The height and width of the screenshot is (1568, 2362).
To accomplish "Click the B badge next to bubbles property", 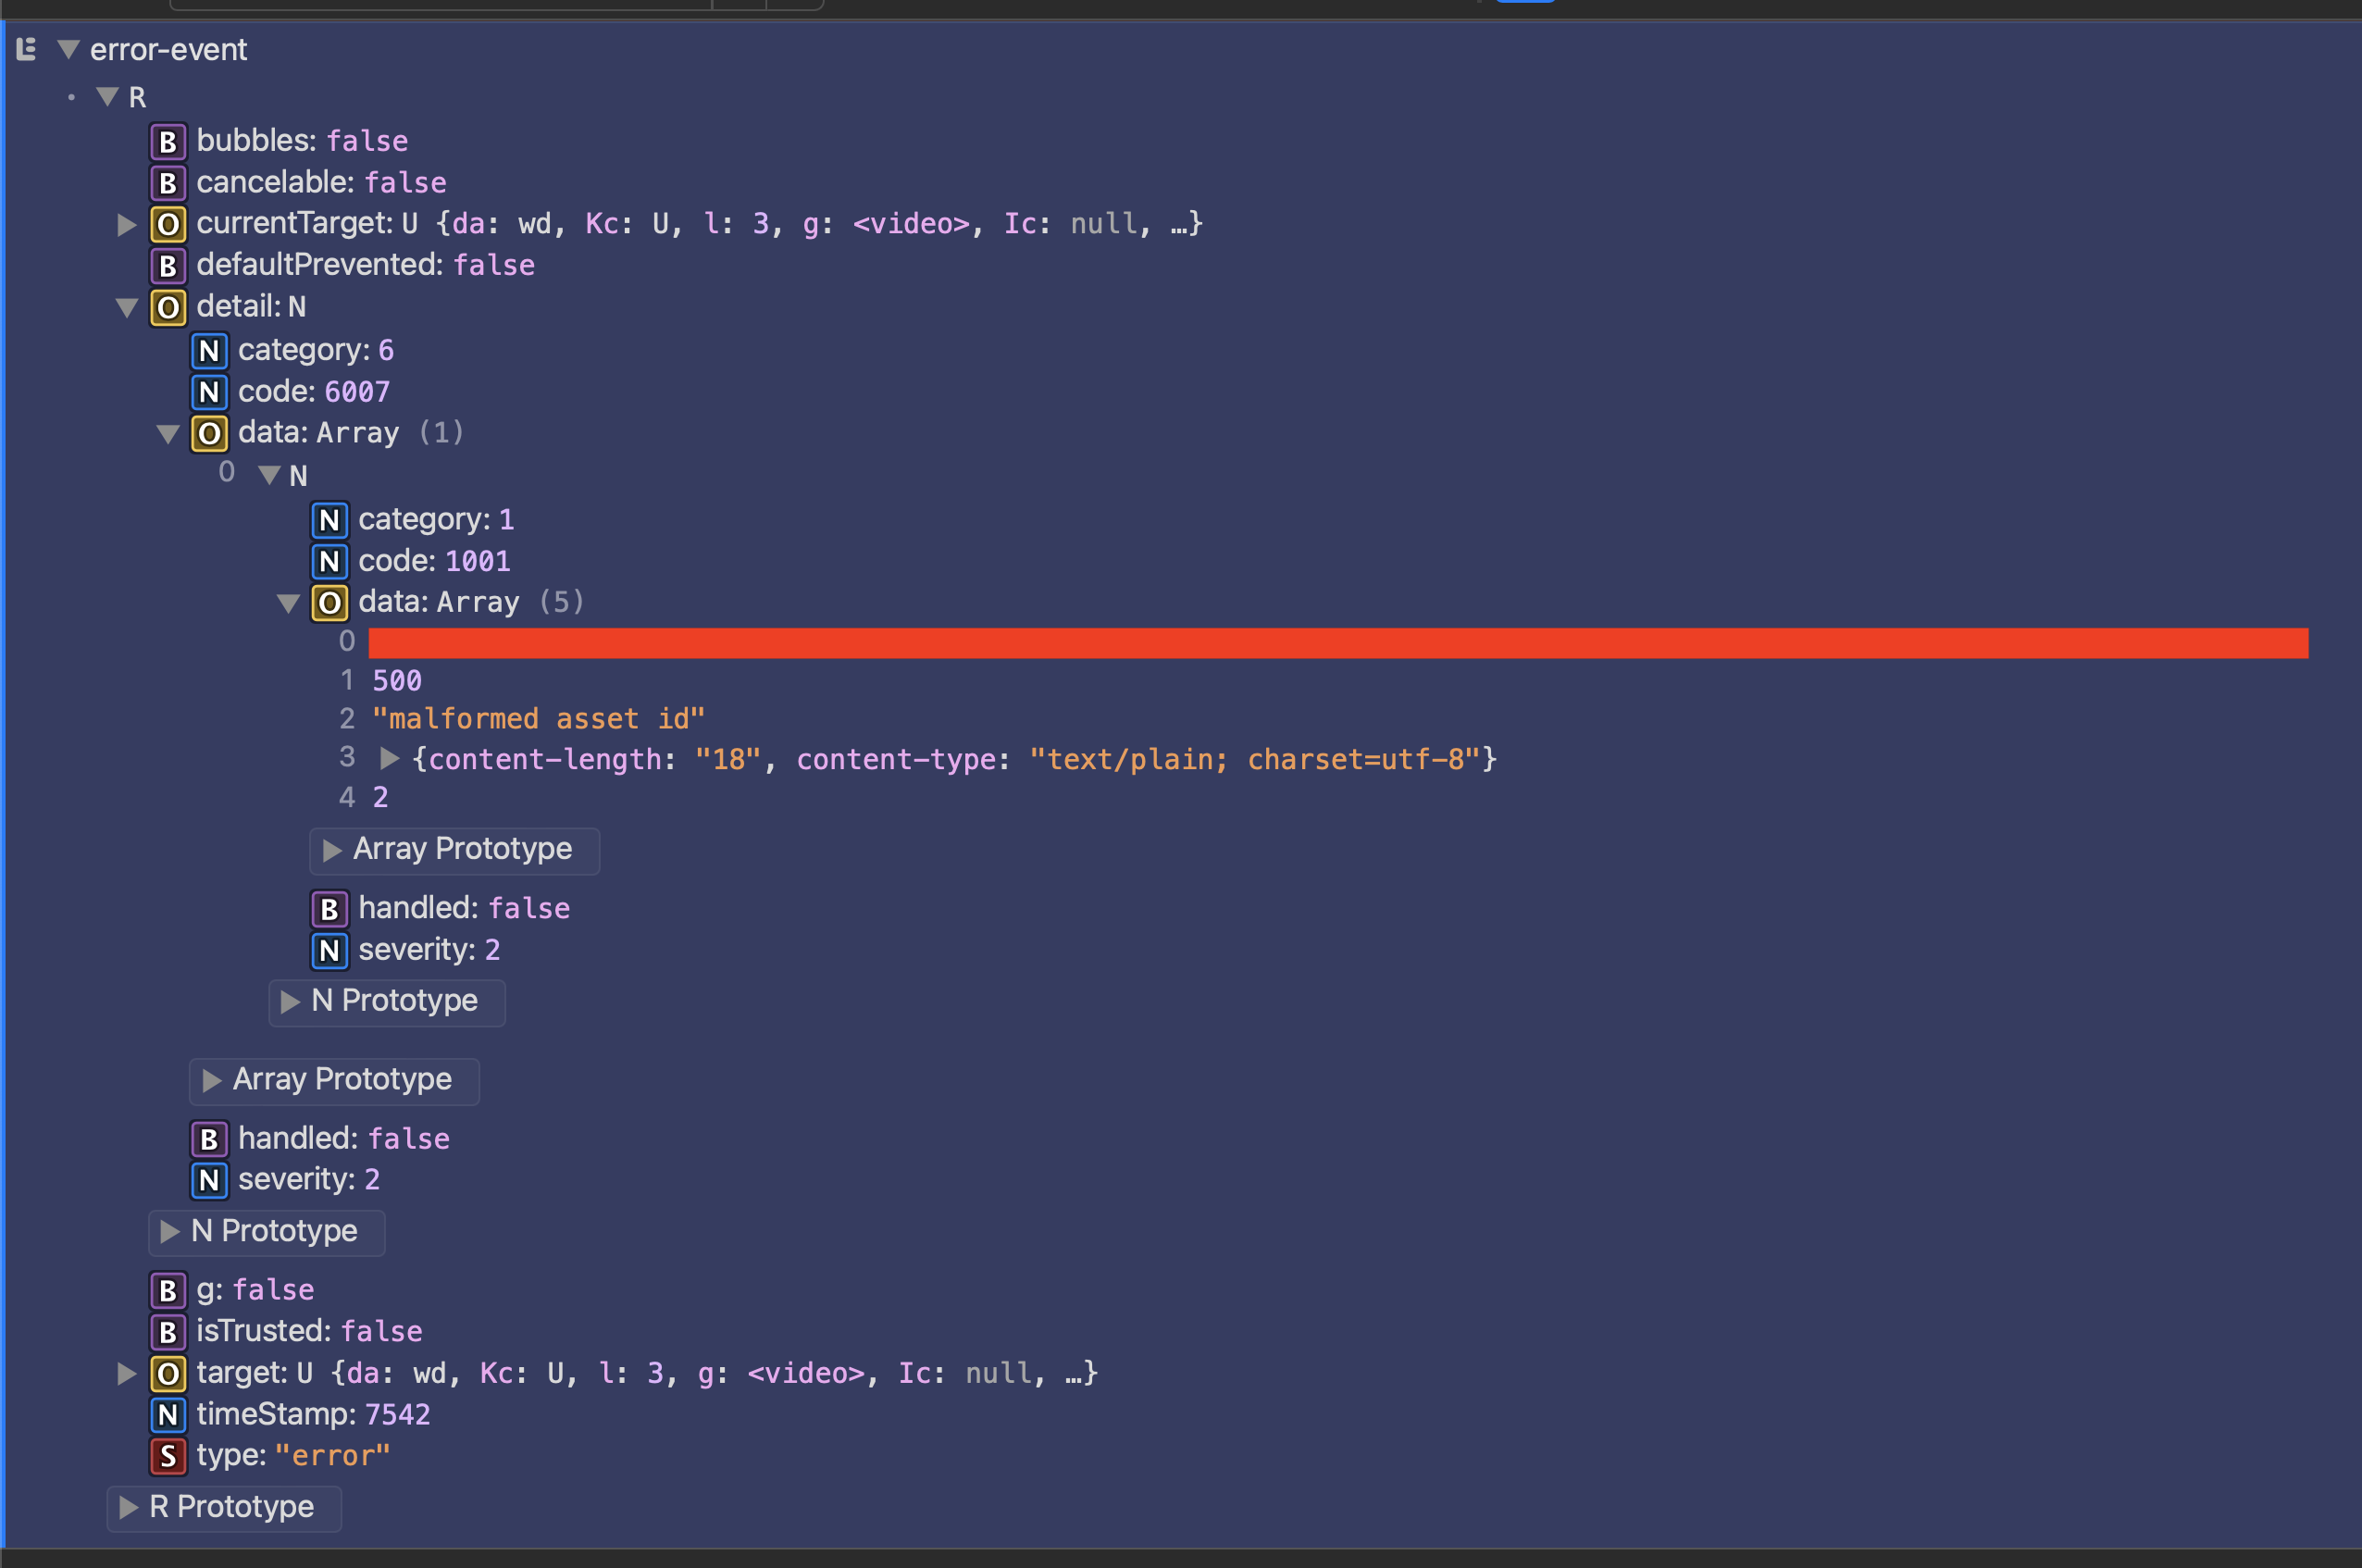I will point(168,141).
